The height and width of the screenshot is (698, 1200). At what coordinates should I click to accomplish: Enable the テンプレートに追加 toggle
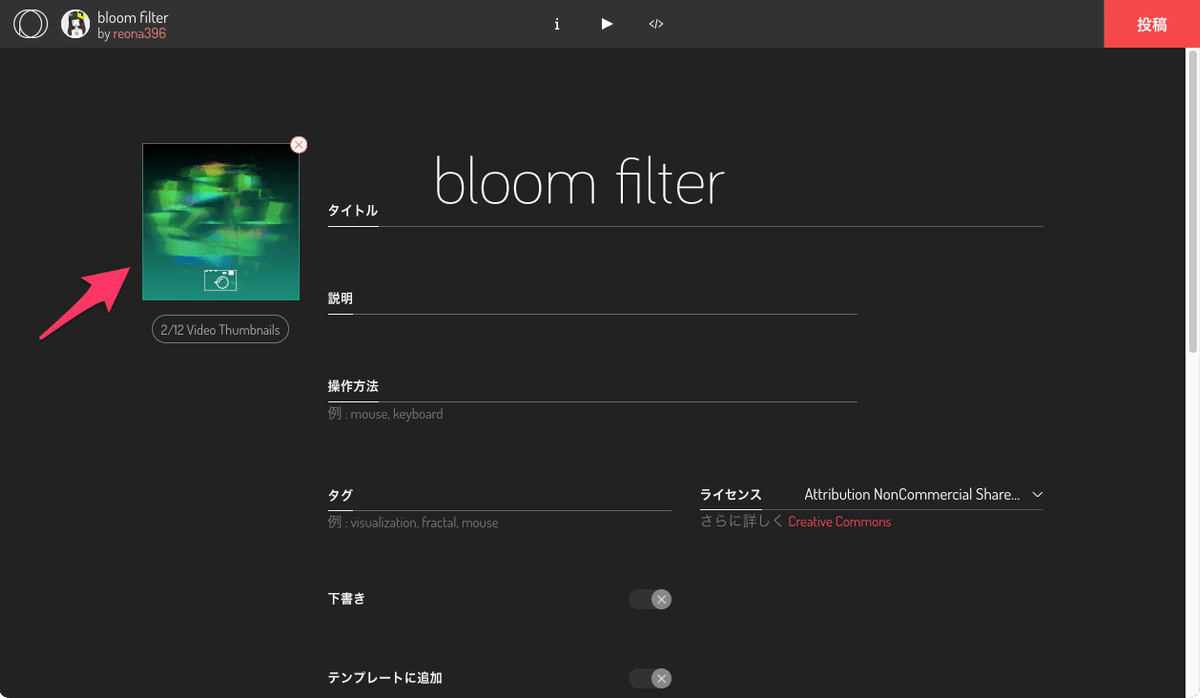point(649,677)
